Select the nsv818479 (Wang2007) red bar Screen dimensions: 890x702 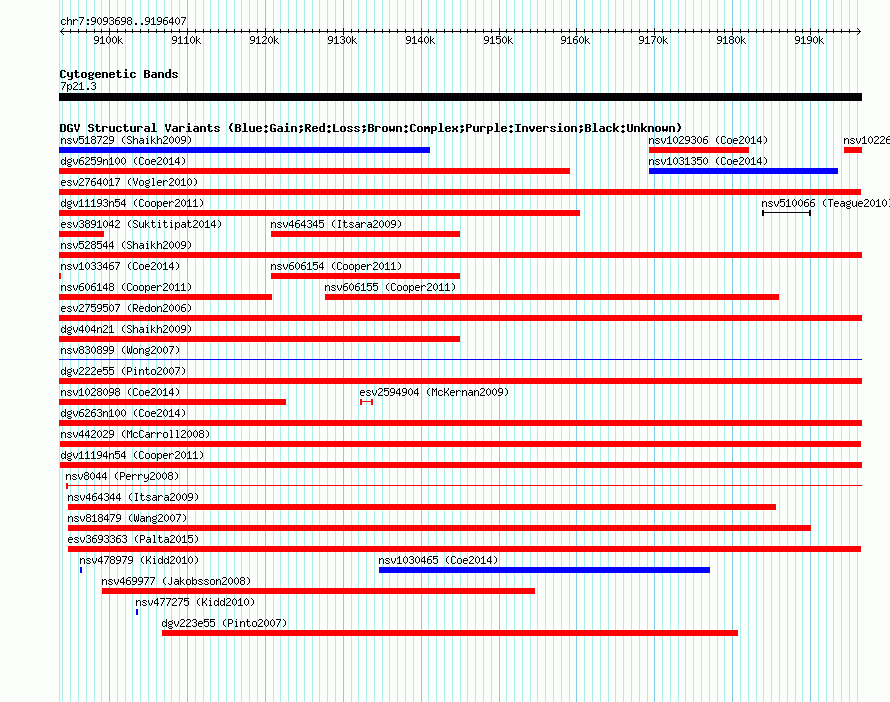(439, 528)
